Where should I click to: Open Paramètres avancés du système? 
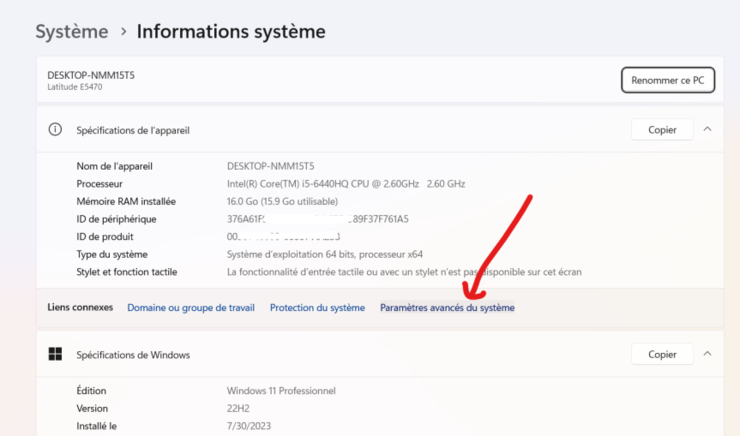[447, 308]
